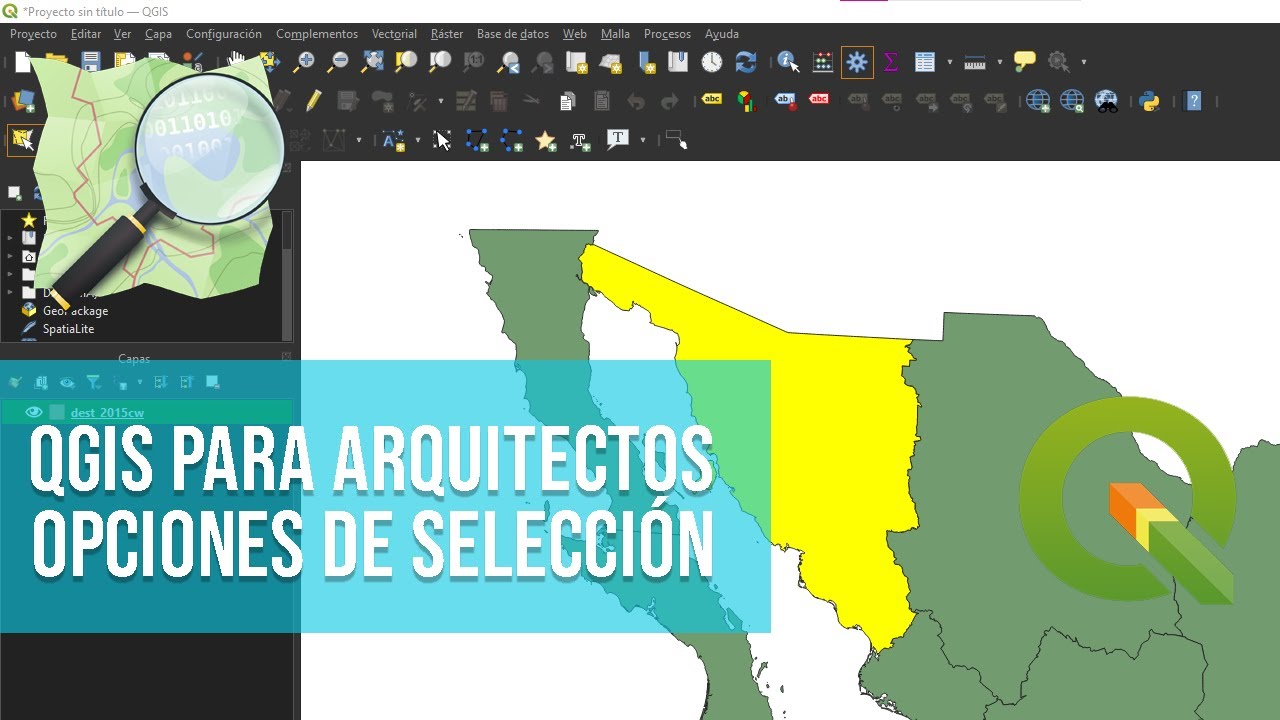Click Zoom Last icon
This screenshot has width=1280, height=720.
tap(509, 62)
